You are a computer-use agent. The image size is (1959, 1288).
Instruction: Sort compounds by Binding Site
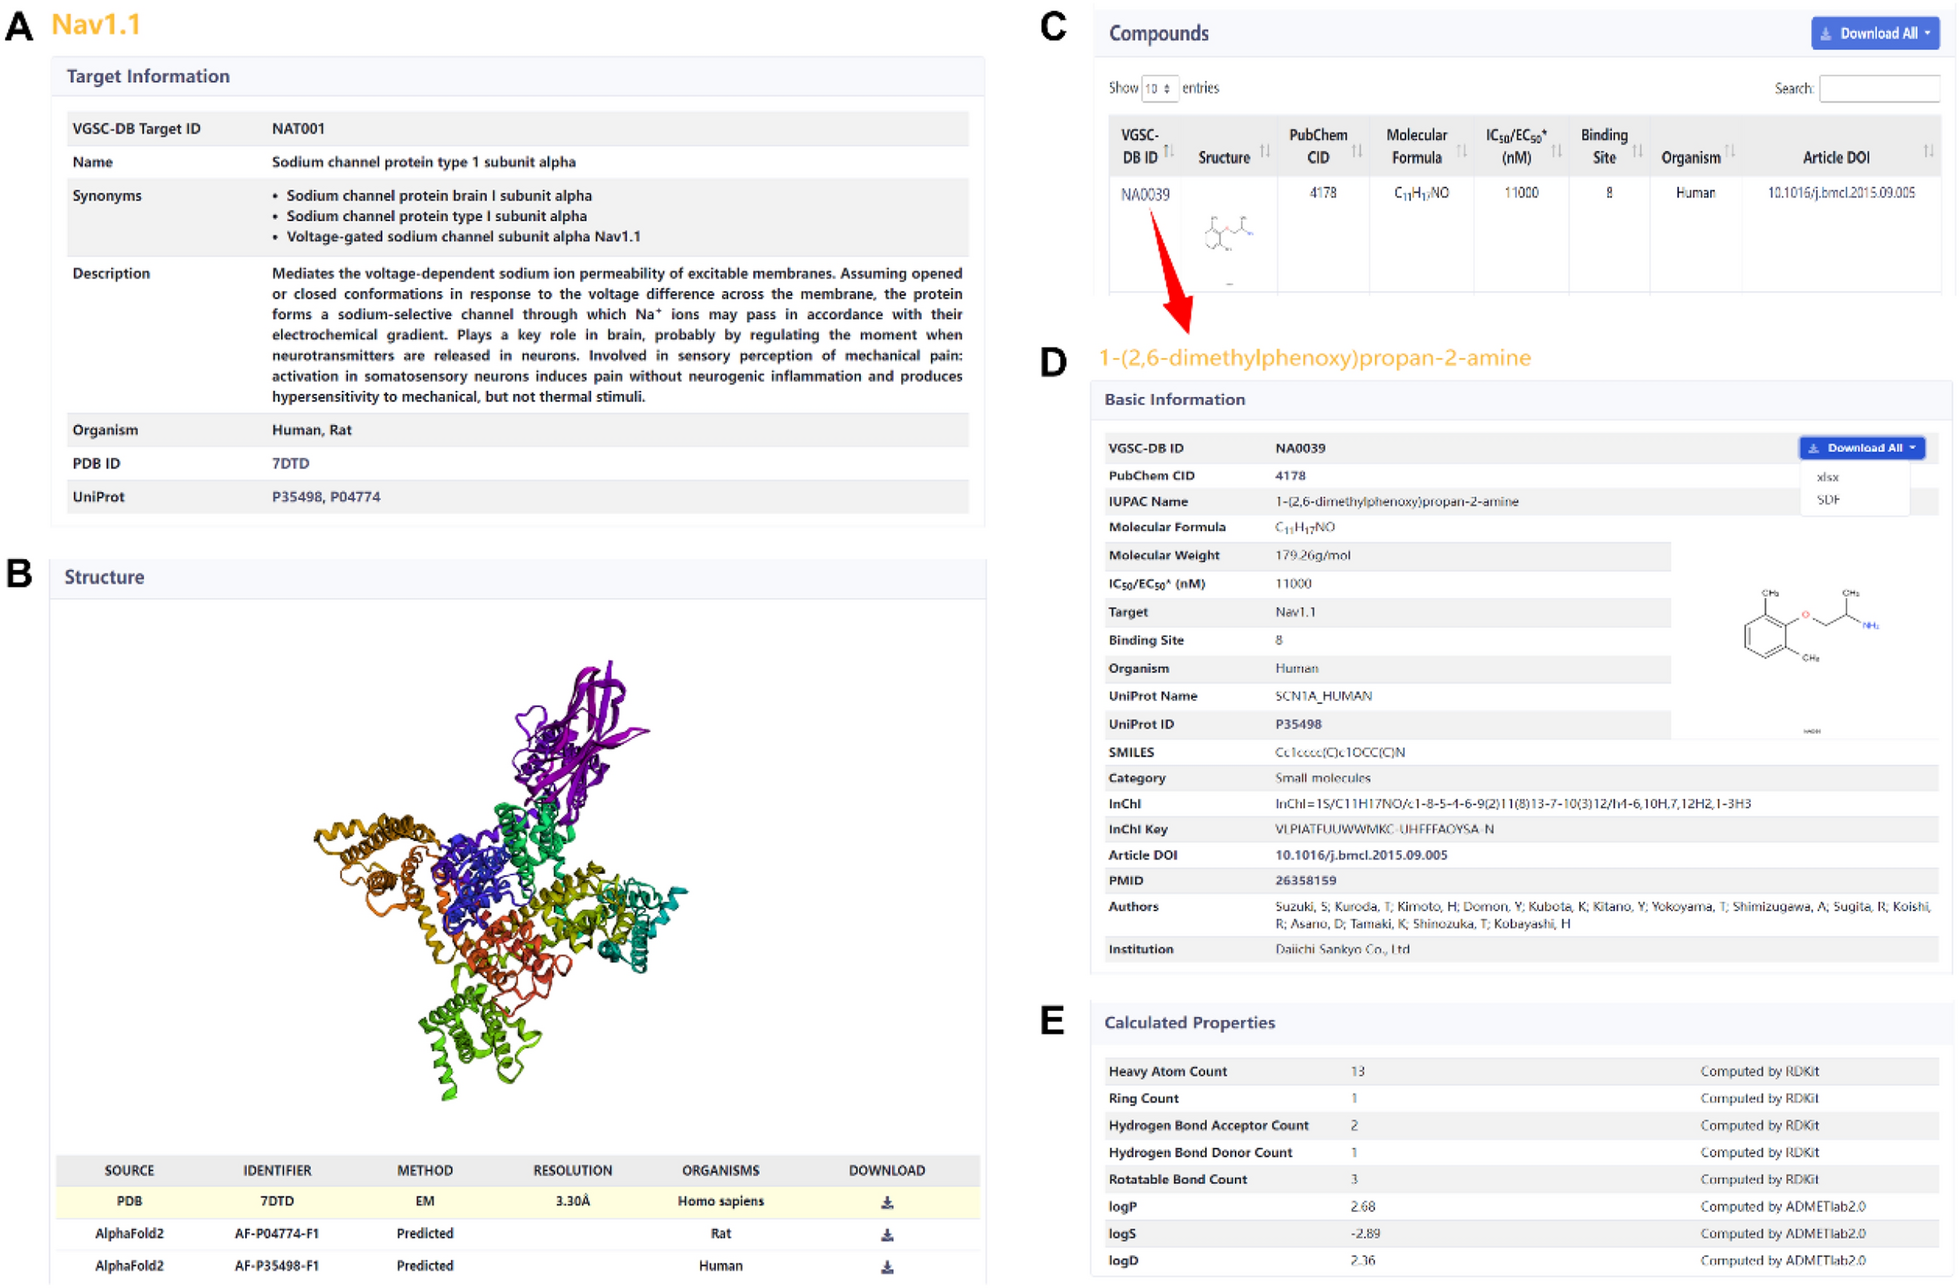pyautogui.click(x=1637, y=151)
